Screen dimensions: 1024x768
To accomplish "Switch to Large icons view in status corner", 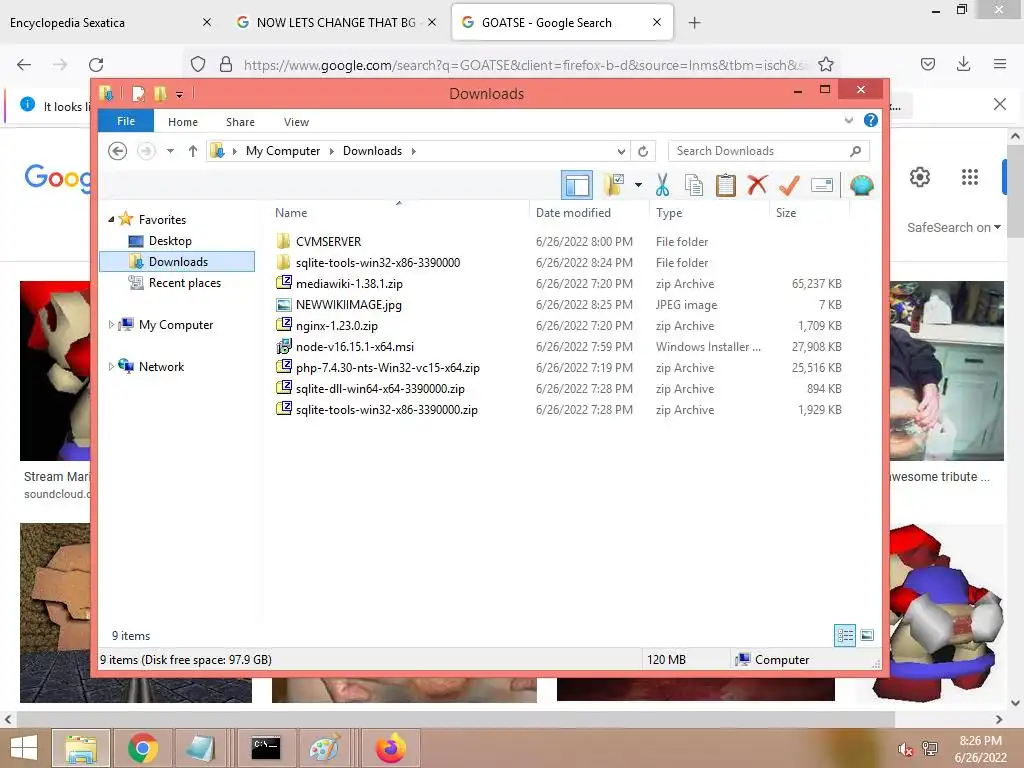I will [x=867, y=635].
